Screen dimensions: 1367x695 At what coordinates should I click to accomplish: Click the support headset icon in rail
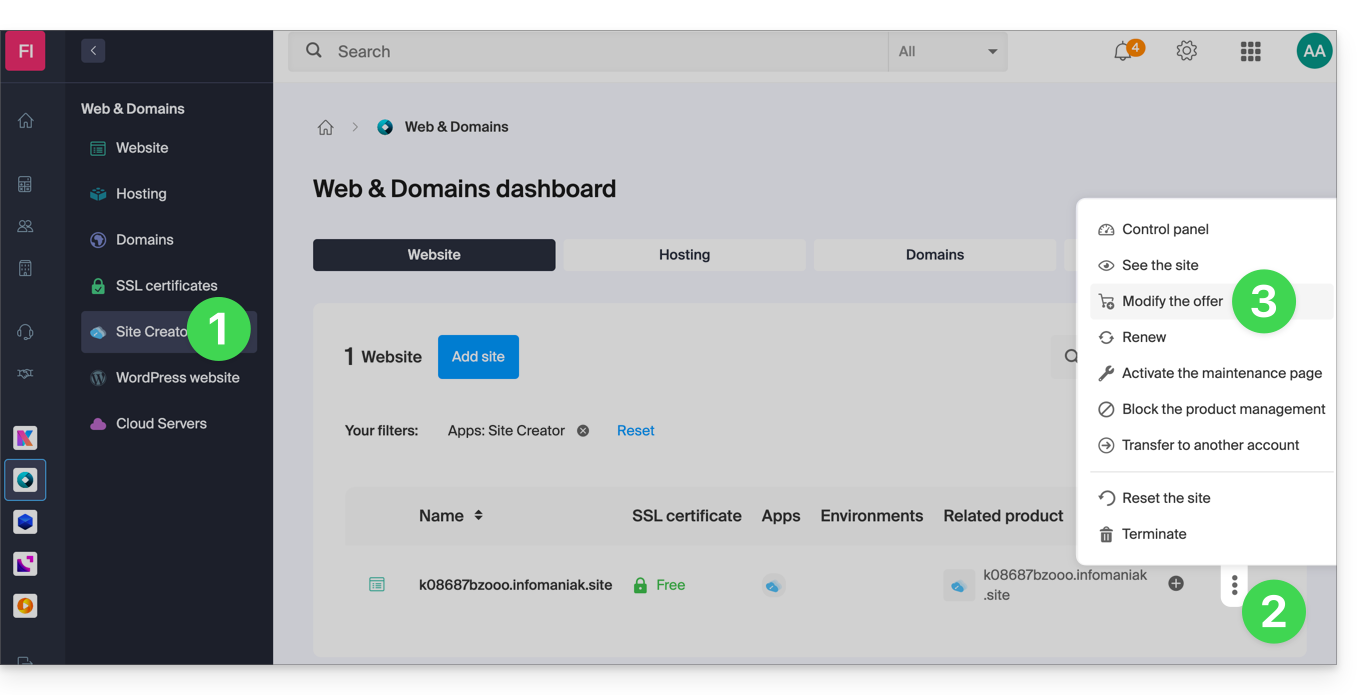point(26,332)
